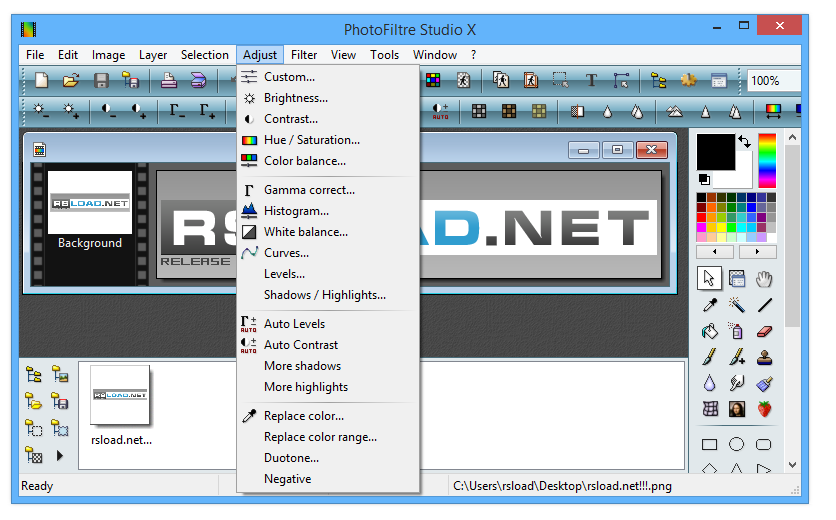The width and height of the screenshot is (836, 520).
Task: Minimize the inner image window
Action: (x=584, y=150)
